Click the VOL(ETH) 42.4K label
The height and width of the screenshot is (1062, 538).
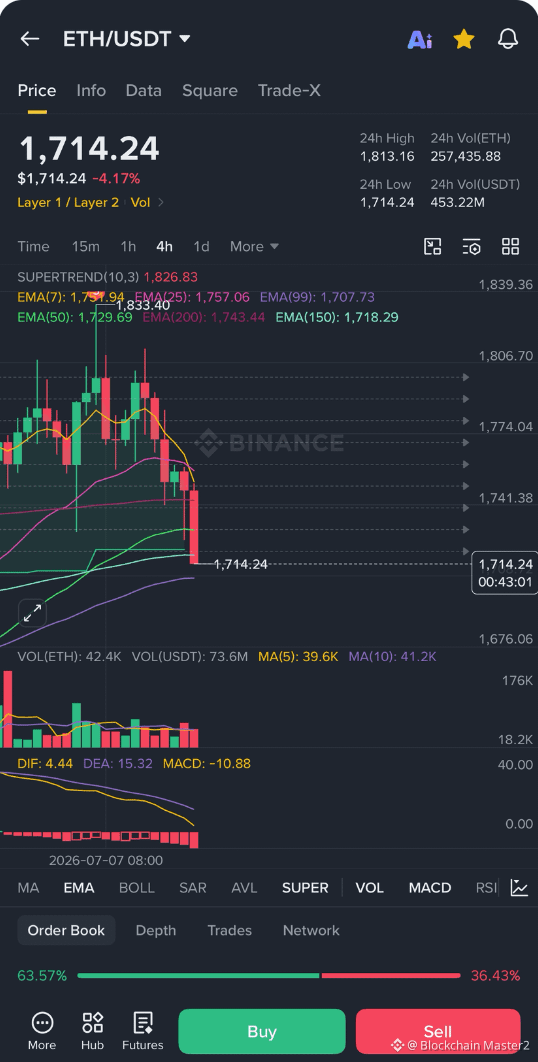pos(70,656)
